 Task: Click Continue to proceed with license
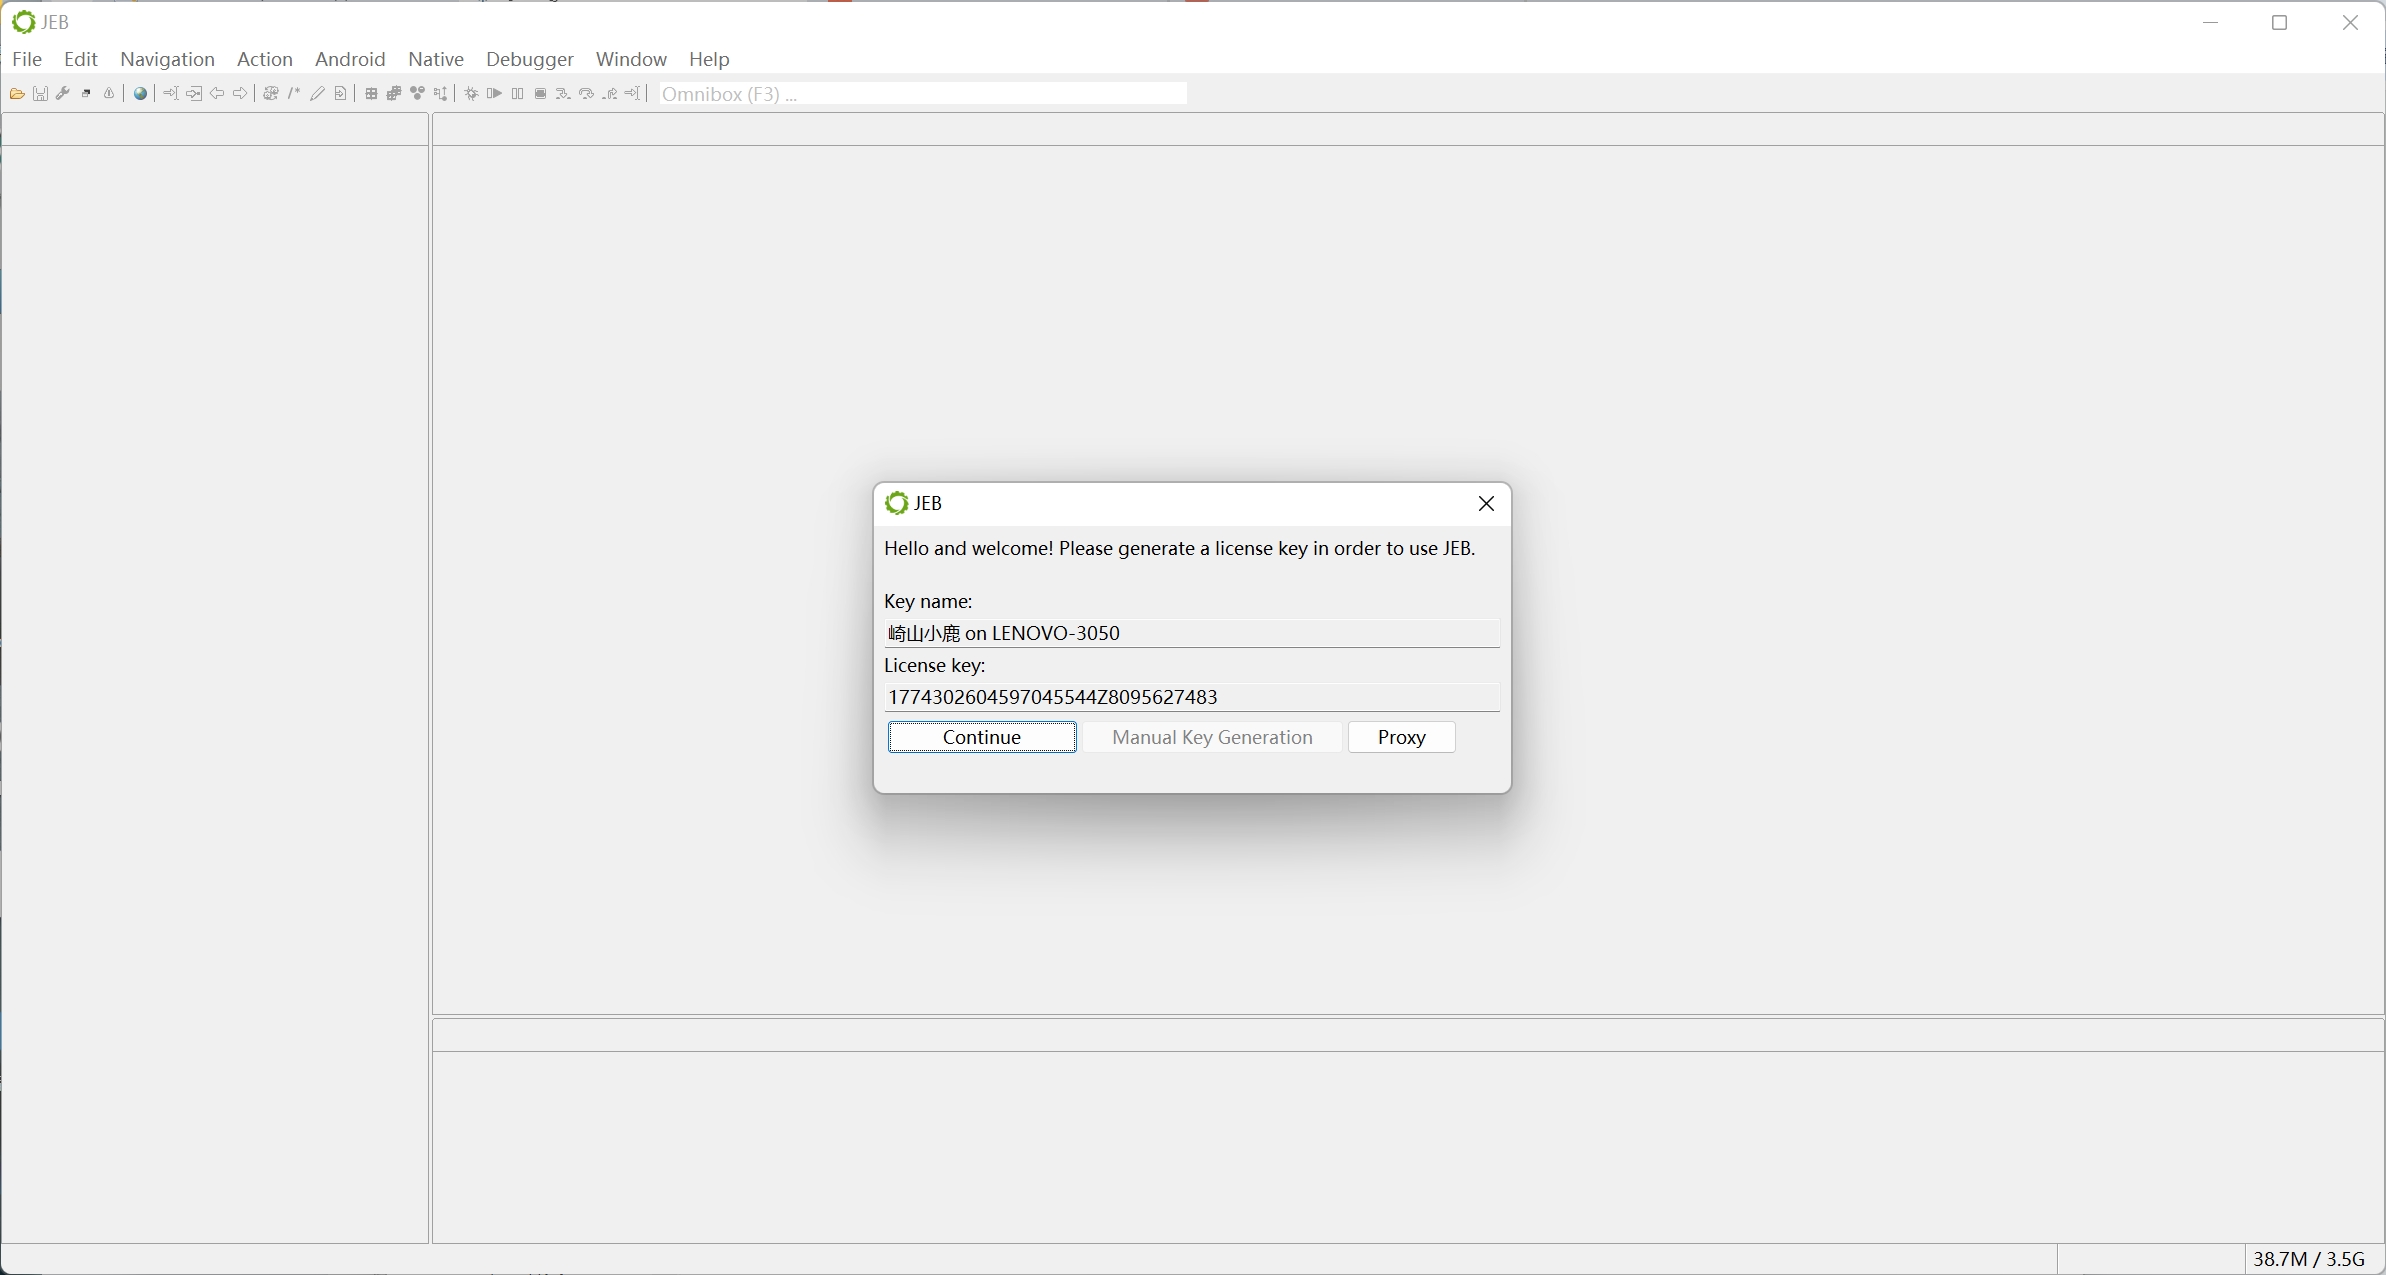pos(982,735)
